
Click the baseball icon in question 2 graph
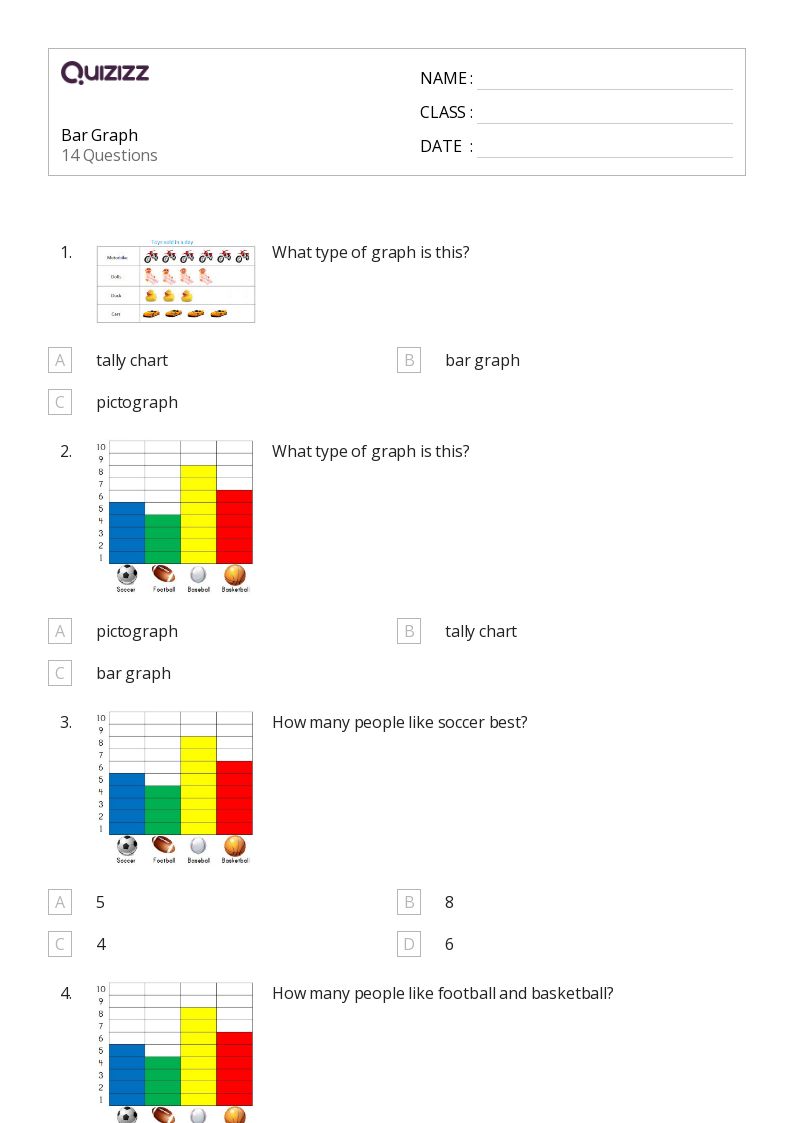click(198, 575)
